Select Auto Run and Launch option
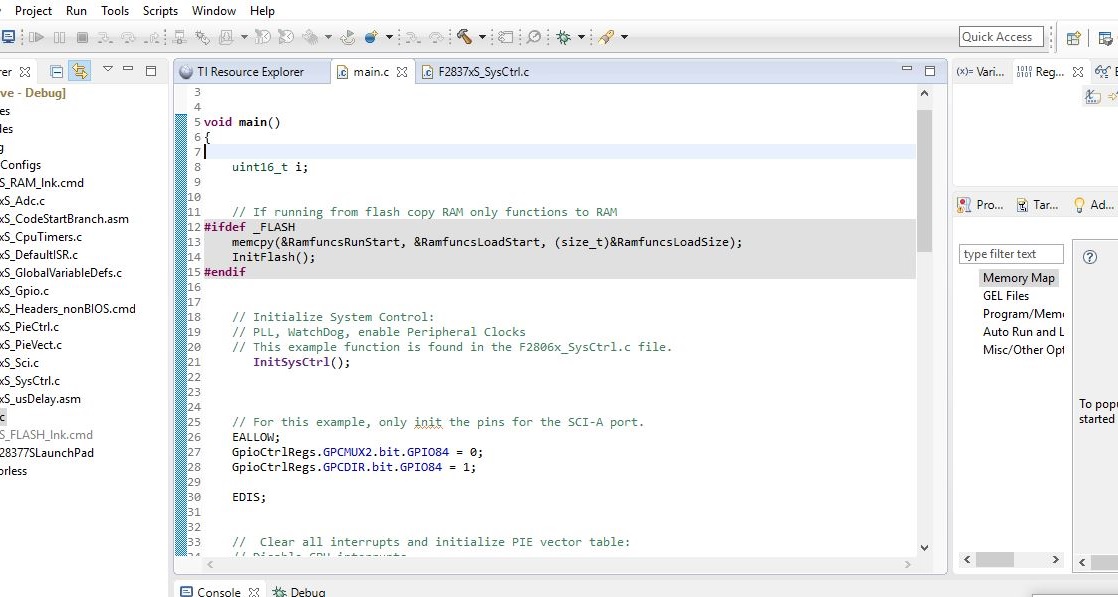1118x597 pixels. coord(1023,332)
